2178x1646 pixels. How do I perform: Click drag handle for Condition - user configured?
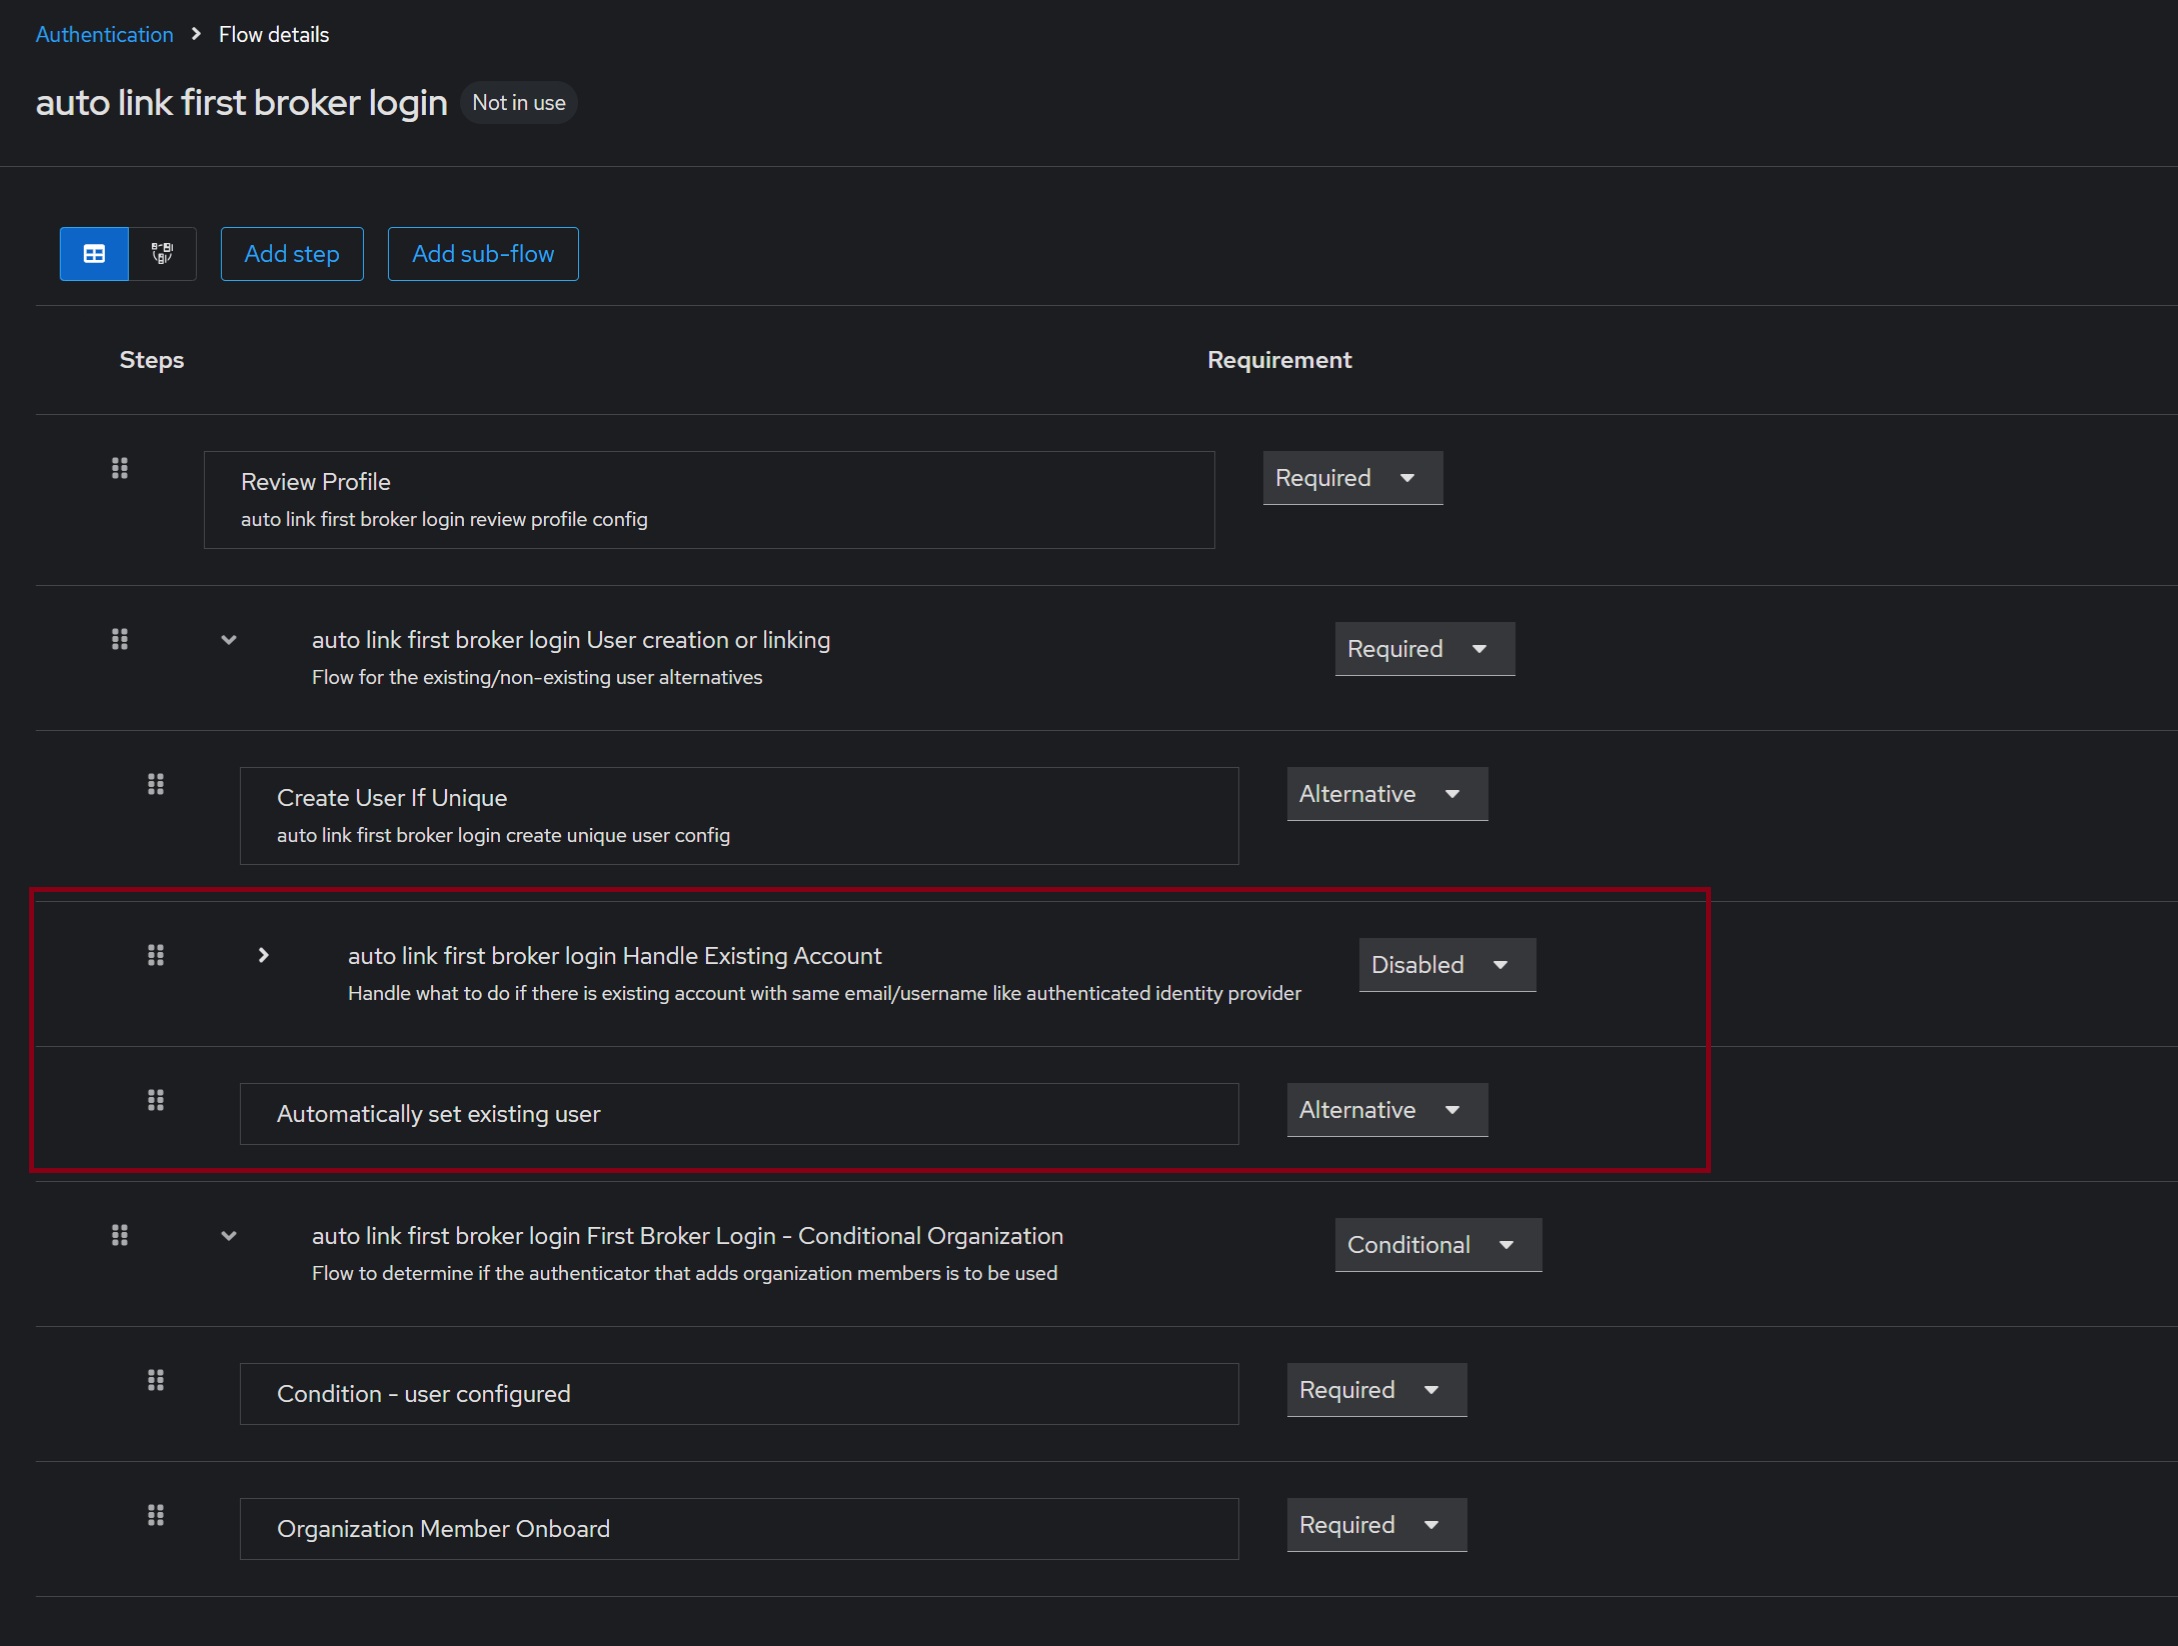pos(156,1380)
